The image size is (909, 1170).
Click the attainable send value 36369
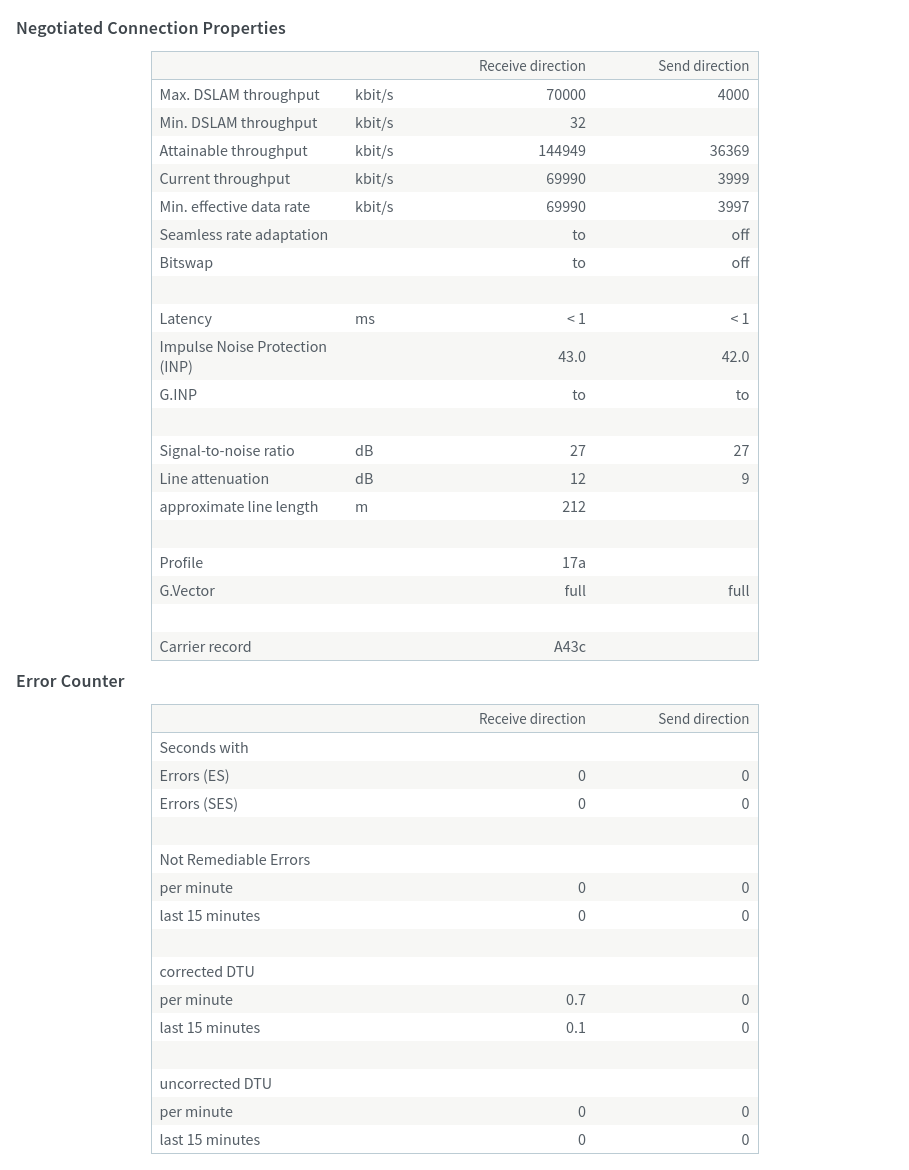tap(729, 151)
